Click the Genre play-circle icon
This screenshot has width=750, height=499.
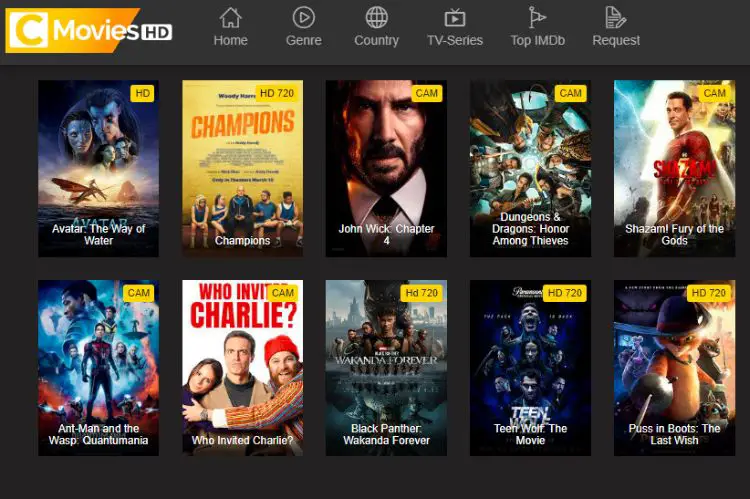click(x=304, y=18)
